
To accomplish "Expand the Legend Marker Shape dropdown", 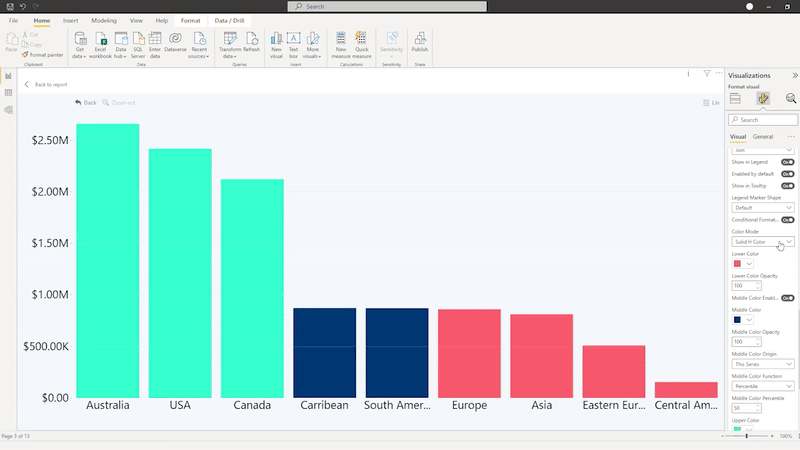I will [x=762, y=207].
